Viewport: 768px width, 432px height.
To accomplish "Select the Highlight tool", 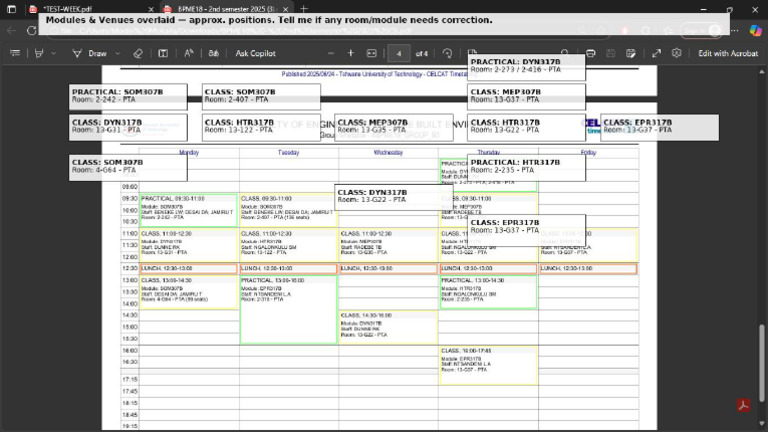I will pyautogui.click(x=39, y=53).
